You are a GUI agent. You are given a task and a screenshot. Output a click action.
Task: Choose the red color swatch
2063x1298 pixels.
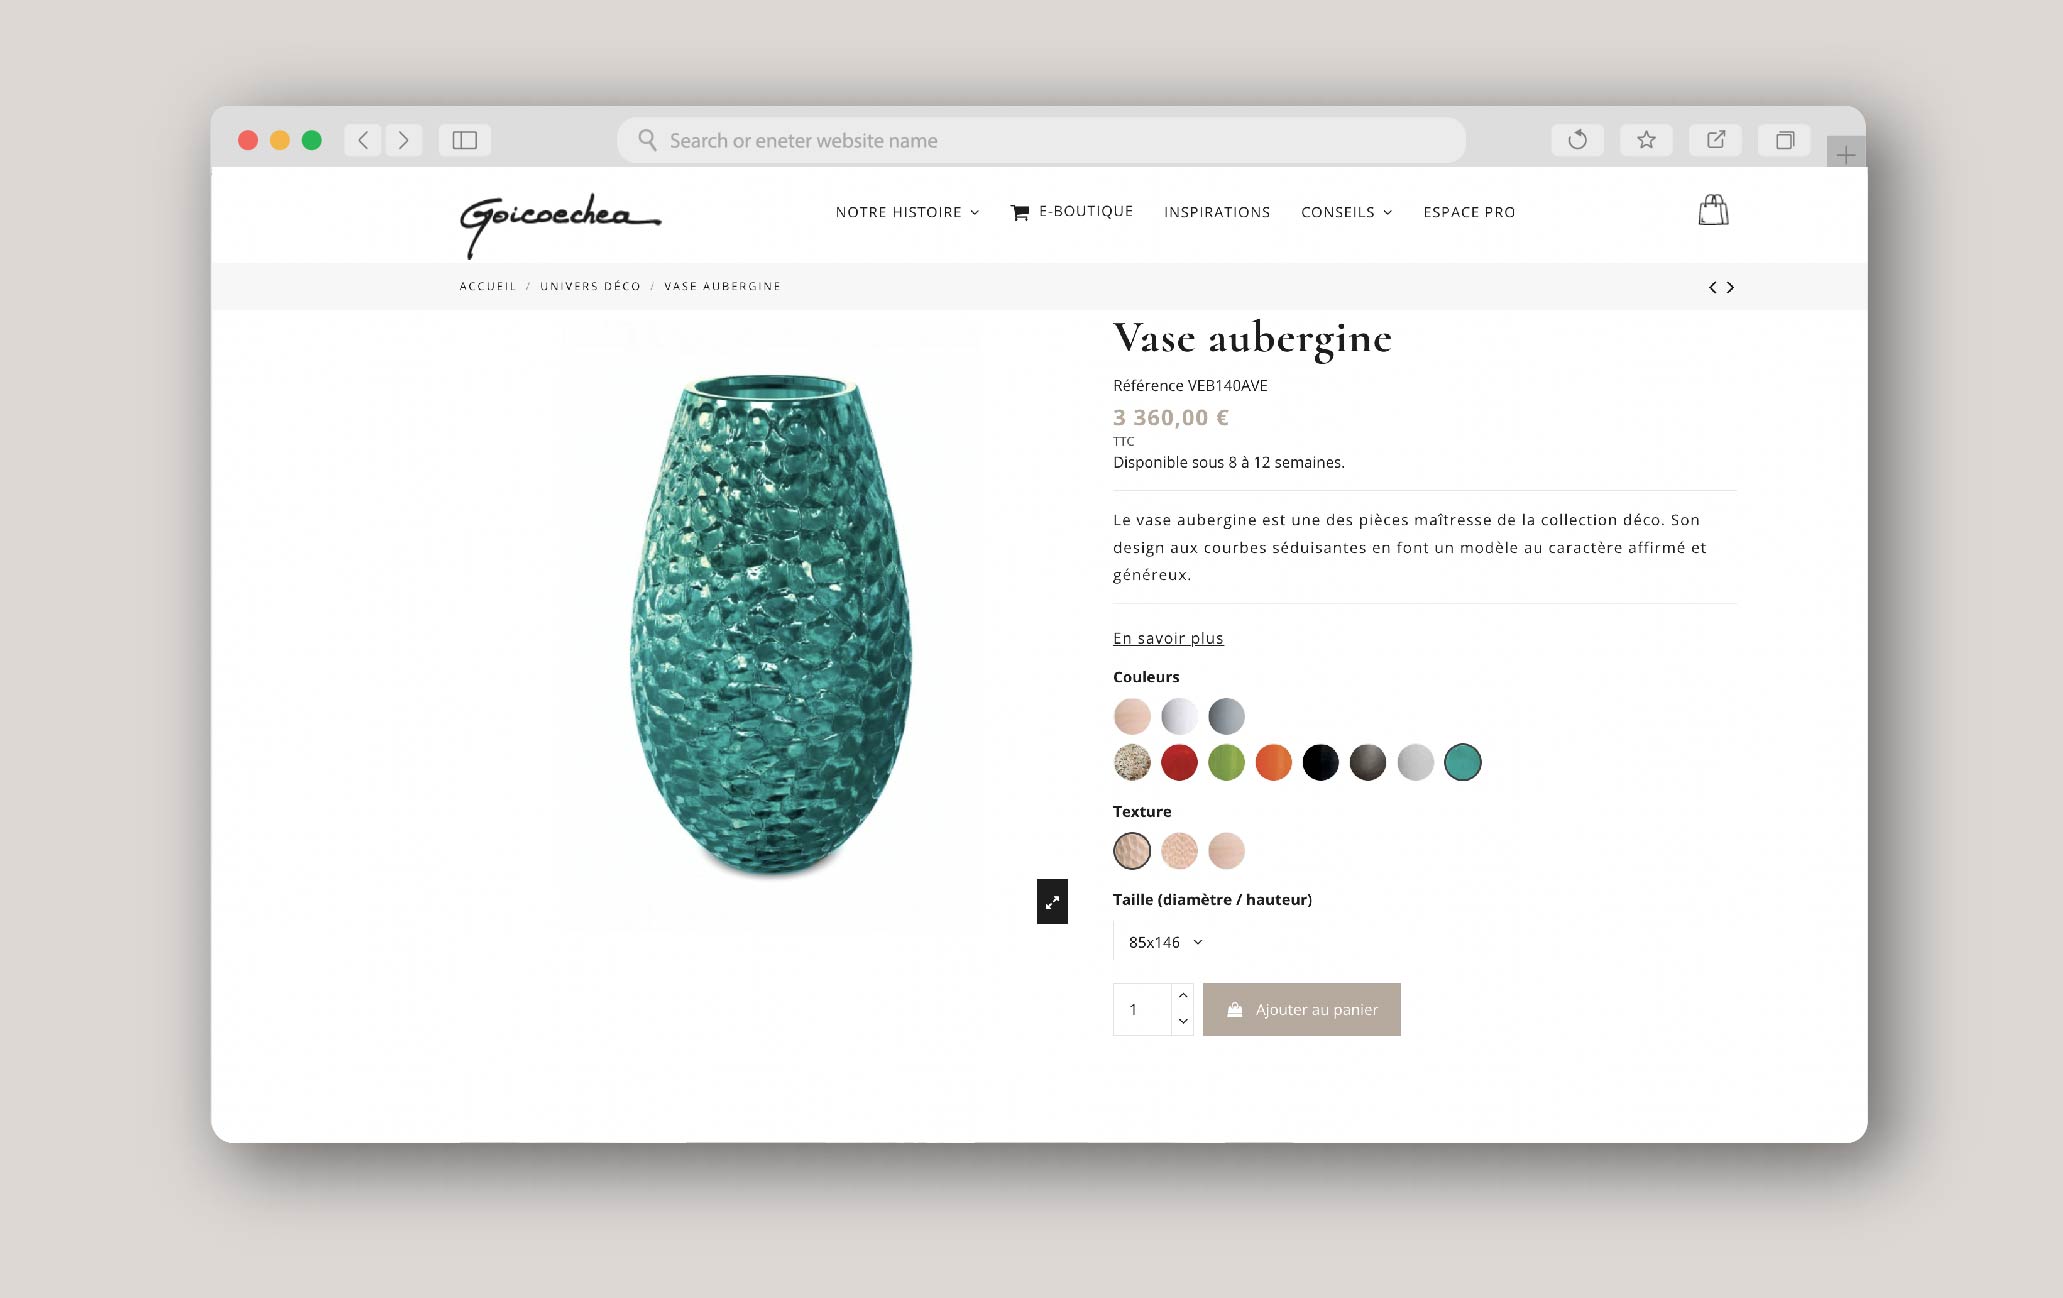pos(1179,763)
